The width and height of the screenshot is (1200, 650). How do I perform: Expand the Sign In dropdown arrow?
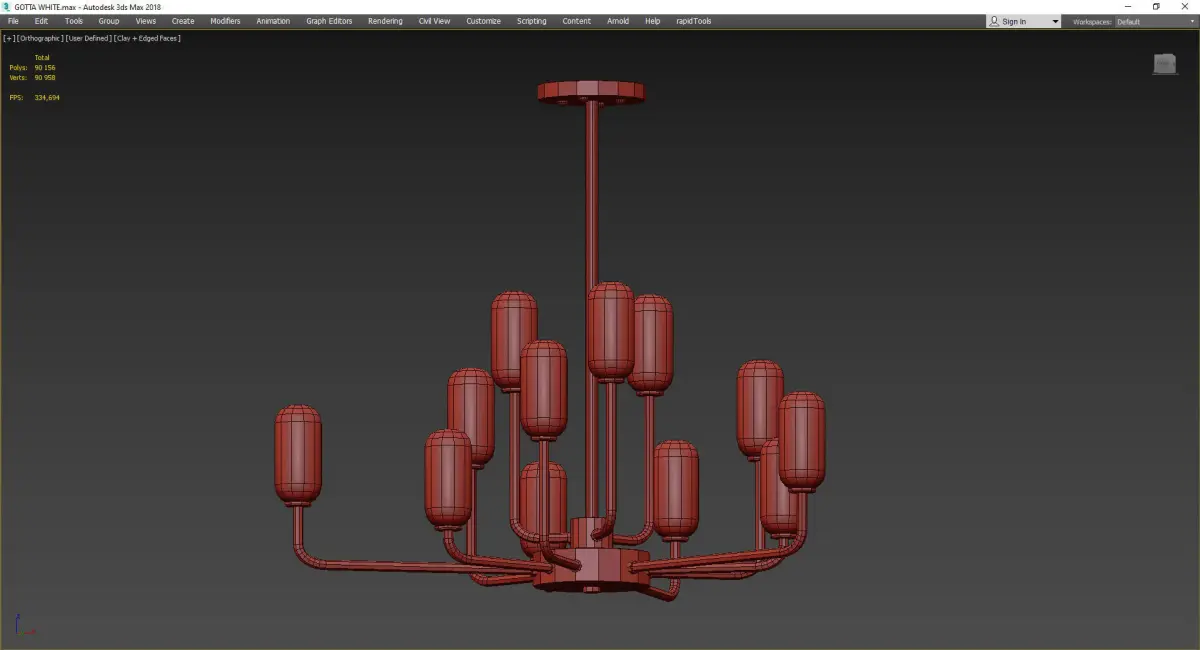click(x=1055, y=22)
